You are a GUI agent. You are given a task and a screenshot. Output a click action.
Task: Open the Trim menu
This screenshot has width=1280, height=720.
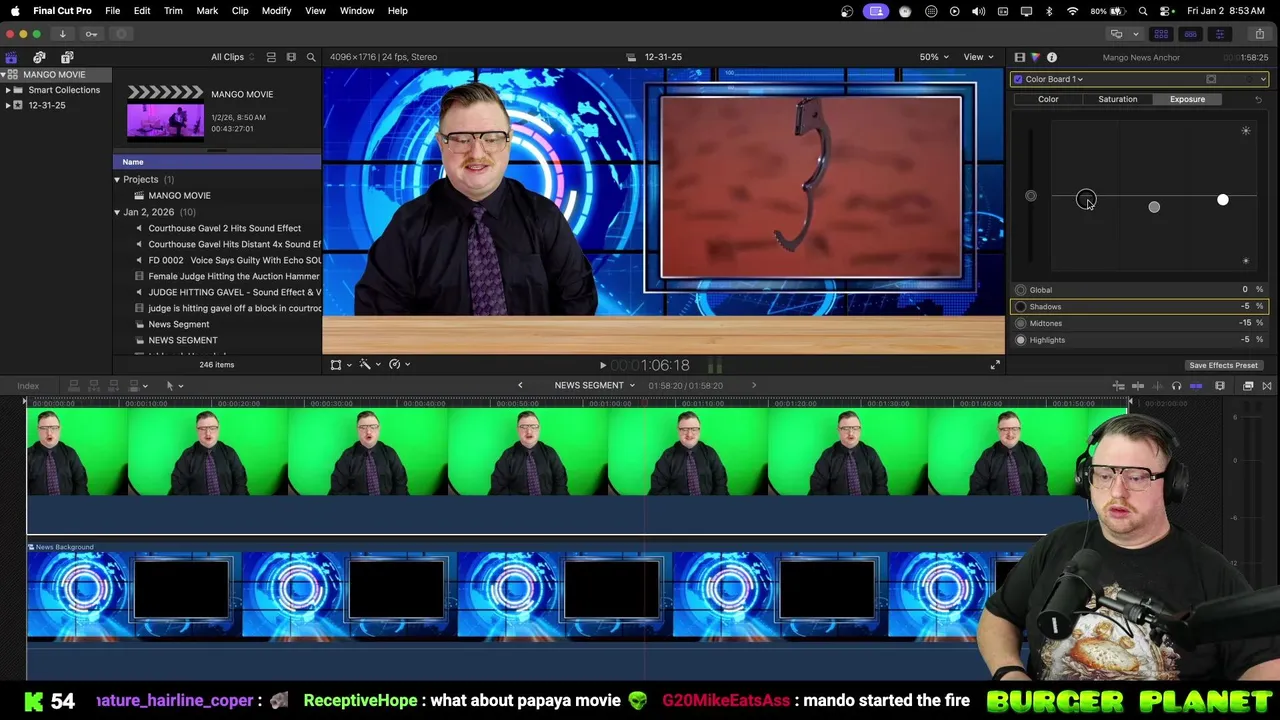[x=173, y=10]
